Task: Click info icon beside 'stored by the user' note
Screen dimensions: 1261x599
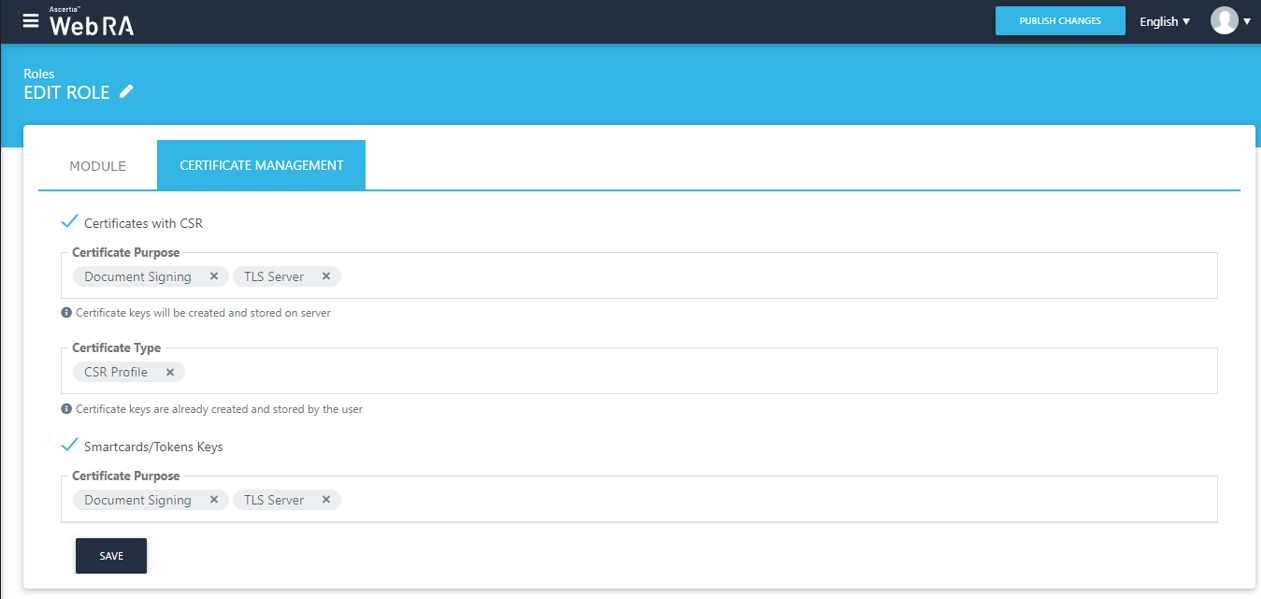Action: click(67, 409)
